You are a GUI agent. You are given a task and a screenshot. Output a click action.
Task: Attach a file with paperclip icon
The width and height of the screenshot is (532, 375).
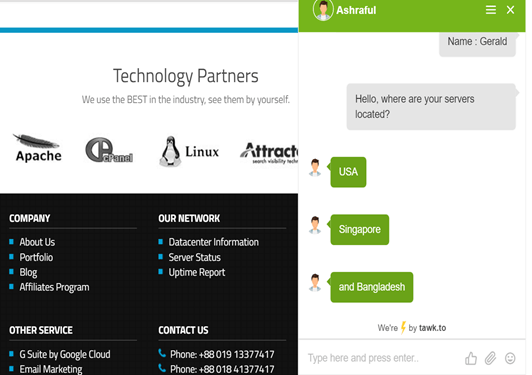point(490,358)
